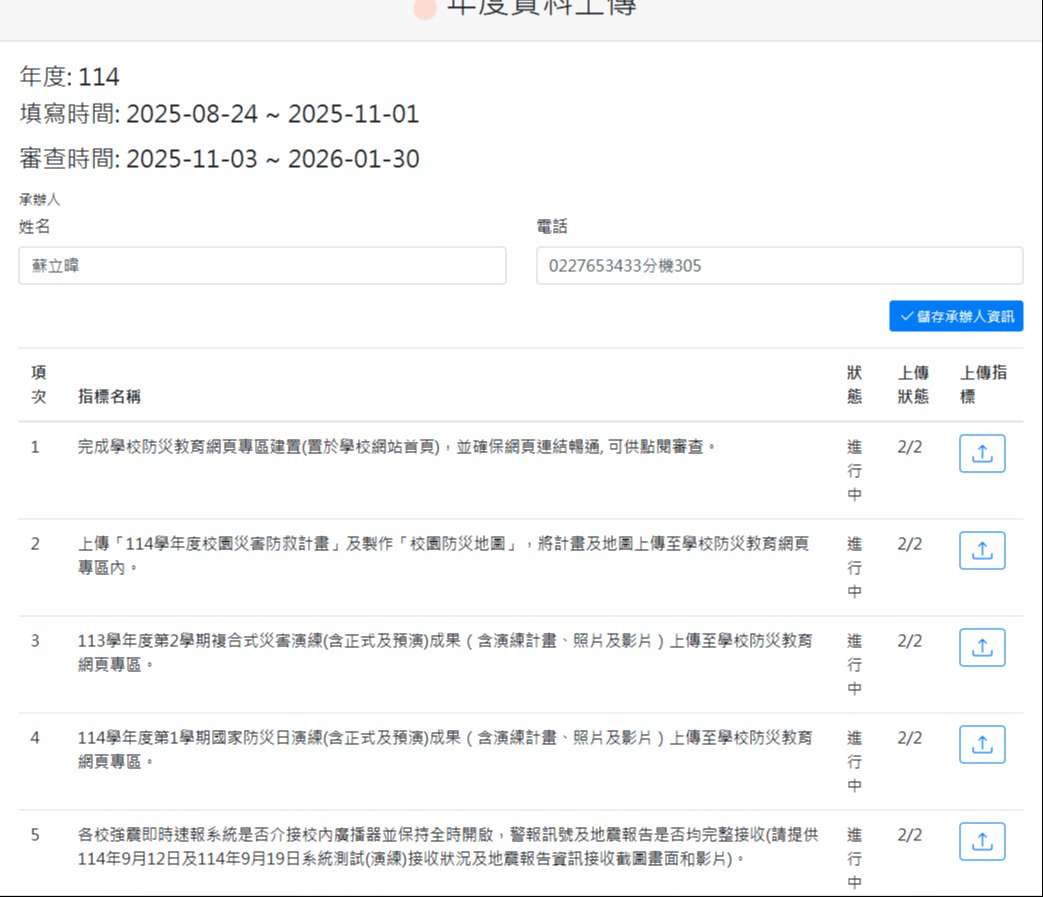Click 進行中 status of row 3

tap(854, 664)
